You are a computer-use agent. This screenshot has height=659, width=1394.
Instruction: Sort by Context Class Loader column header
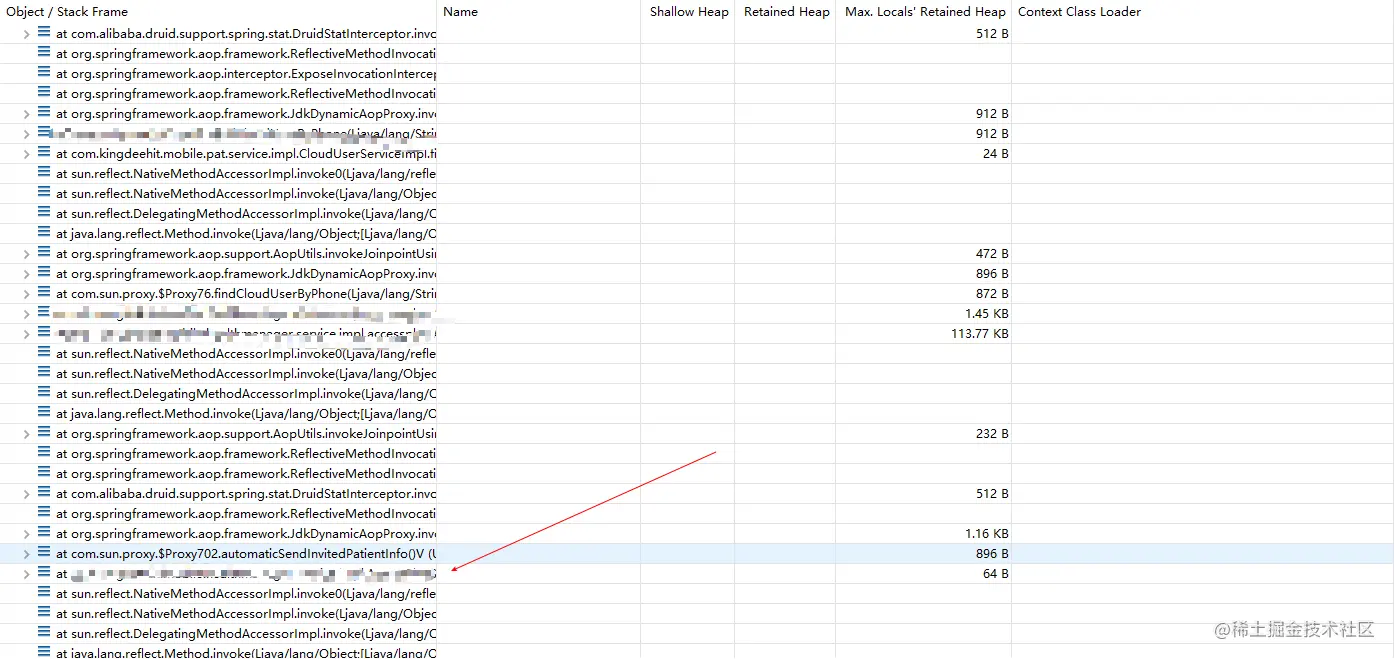click(x=1079, y=12)
